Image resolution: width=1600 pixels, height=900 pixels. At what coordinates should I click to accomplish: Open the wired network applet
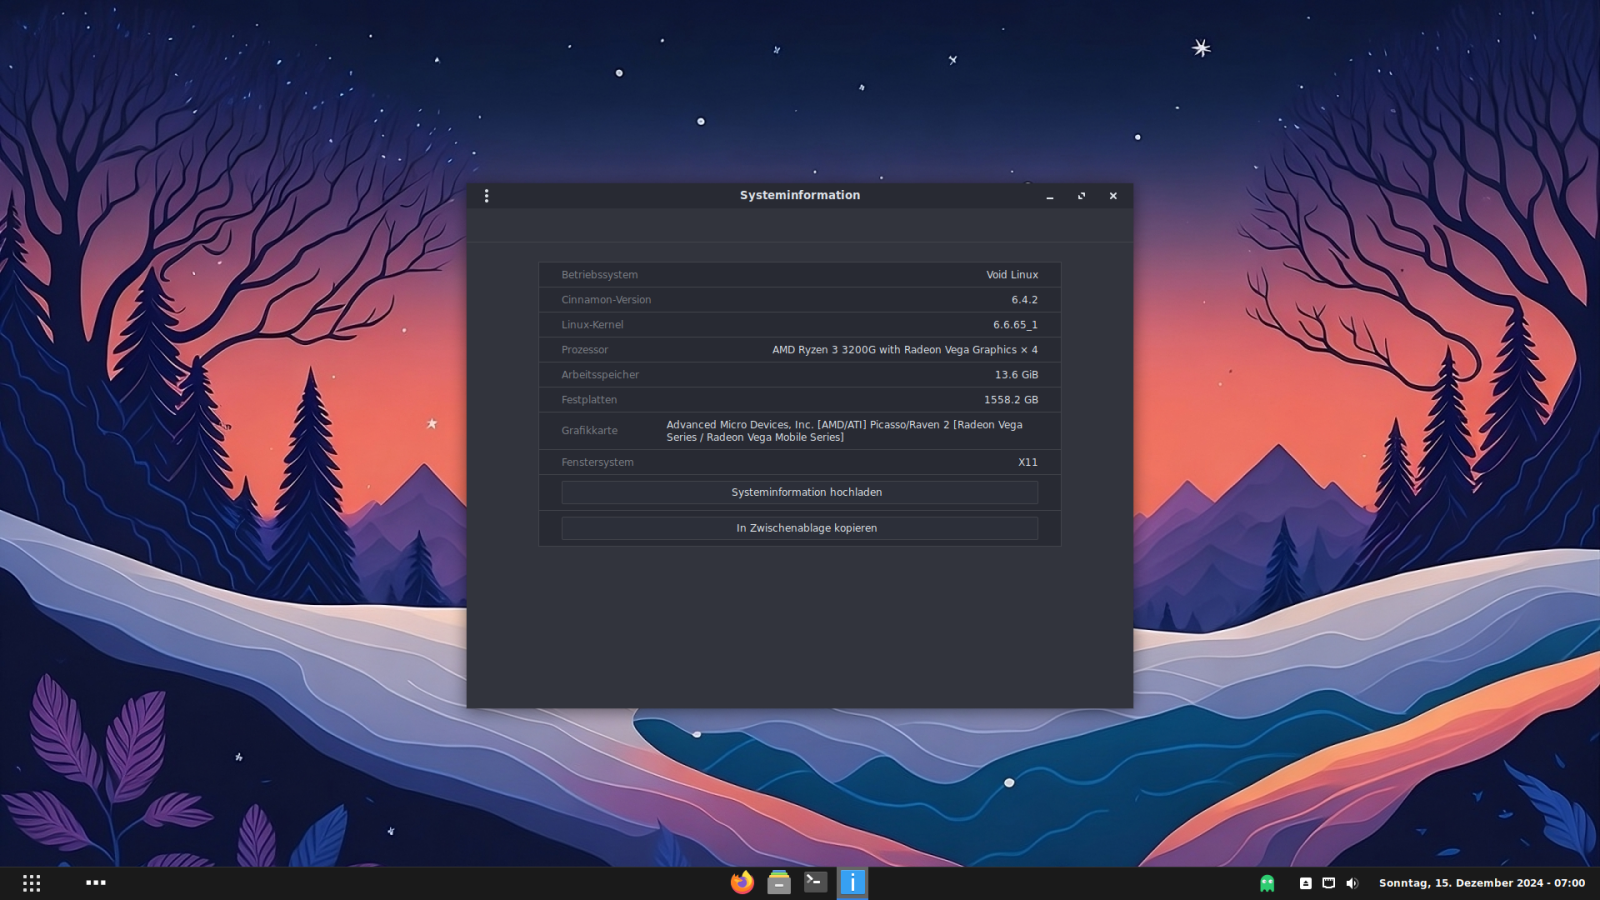(1328, 883)
